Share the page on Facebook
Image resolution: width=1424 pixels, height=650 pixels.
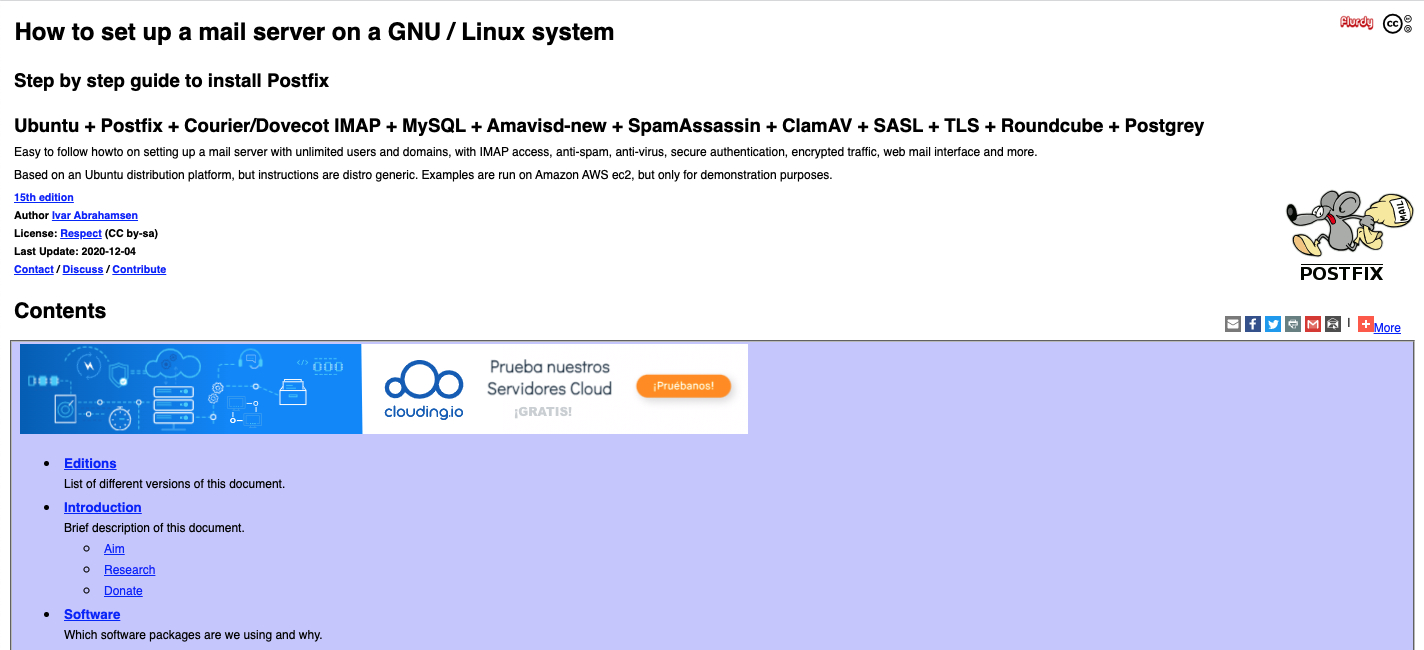(1253, 324)
